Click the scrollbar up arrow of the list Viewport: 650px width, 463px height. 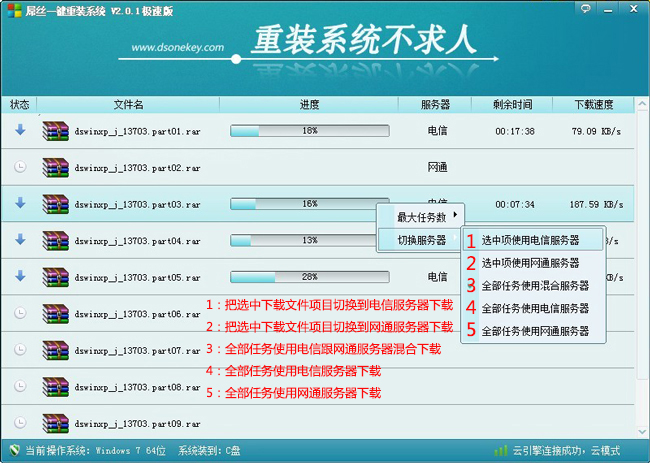(642, 103)
